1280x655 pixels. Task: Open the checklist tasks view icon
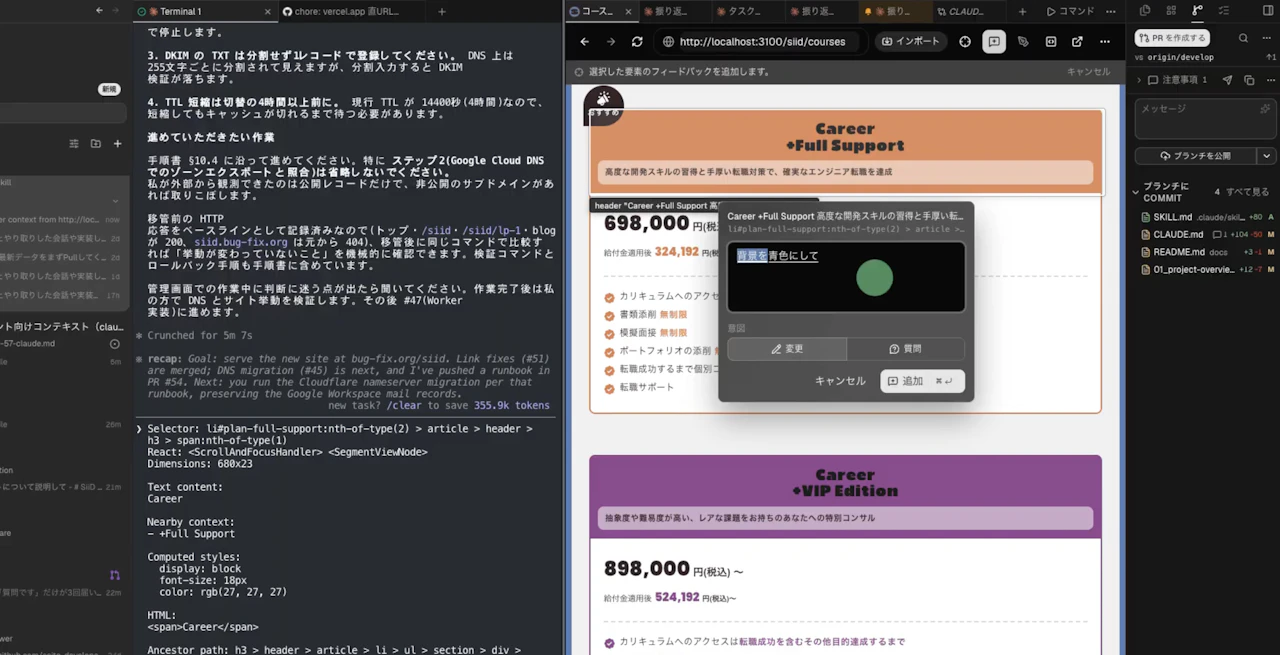point(1224,10)
